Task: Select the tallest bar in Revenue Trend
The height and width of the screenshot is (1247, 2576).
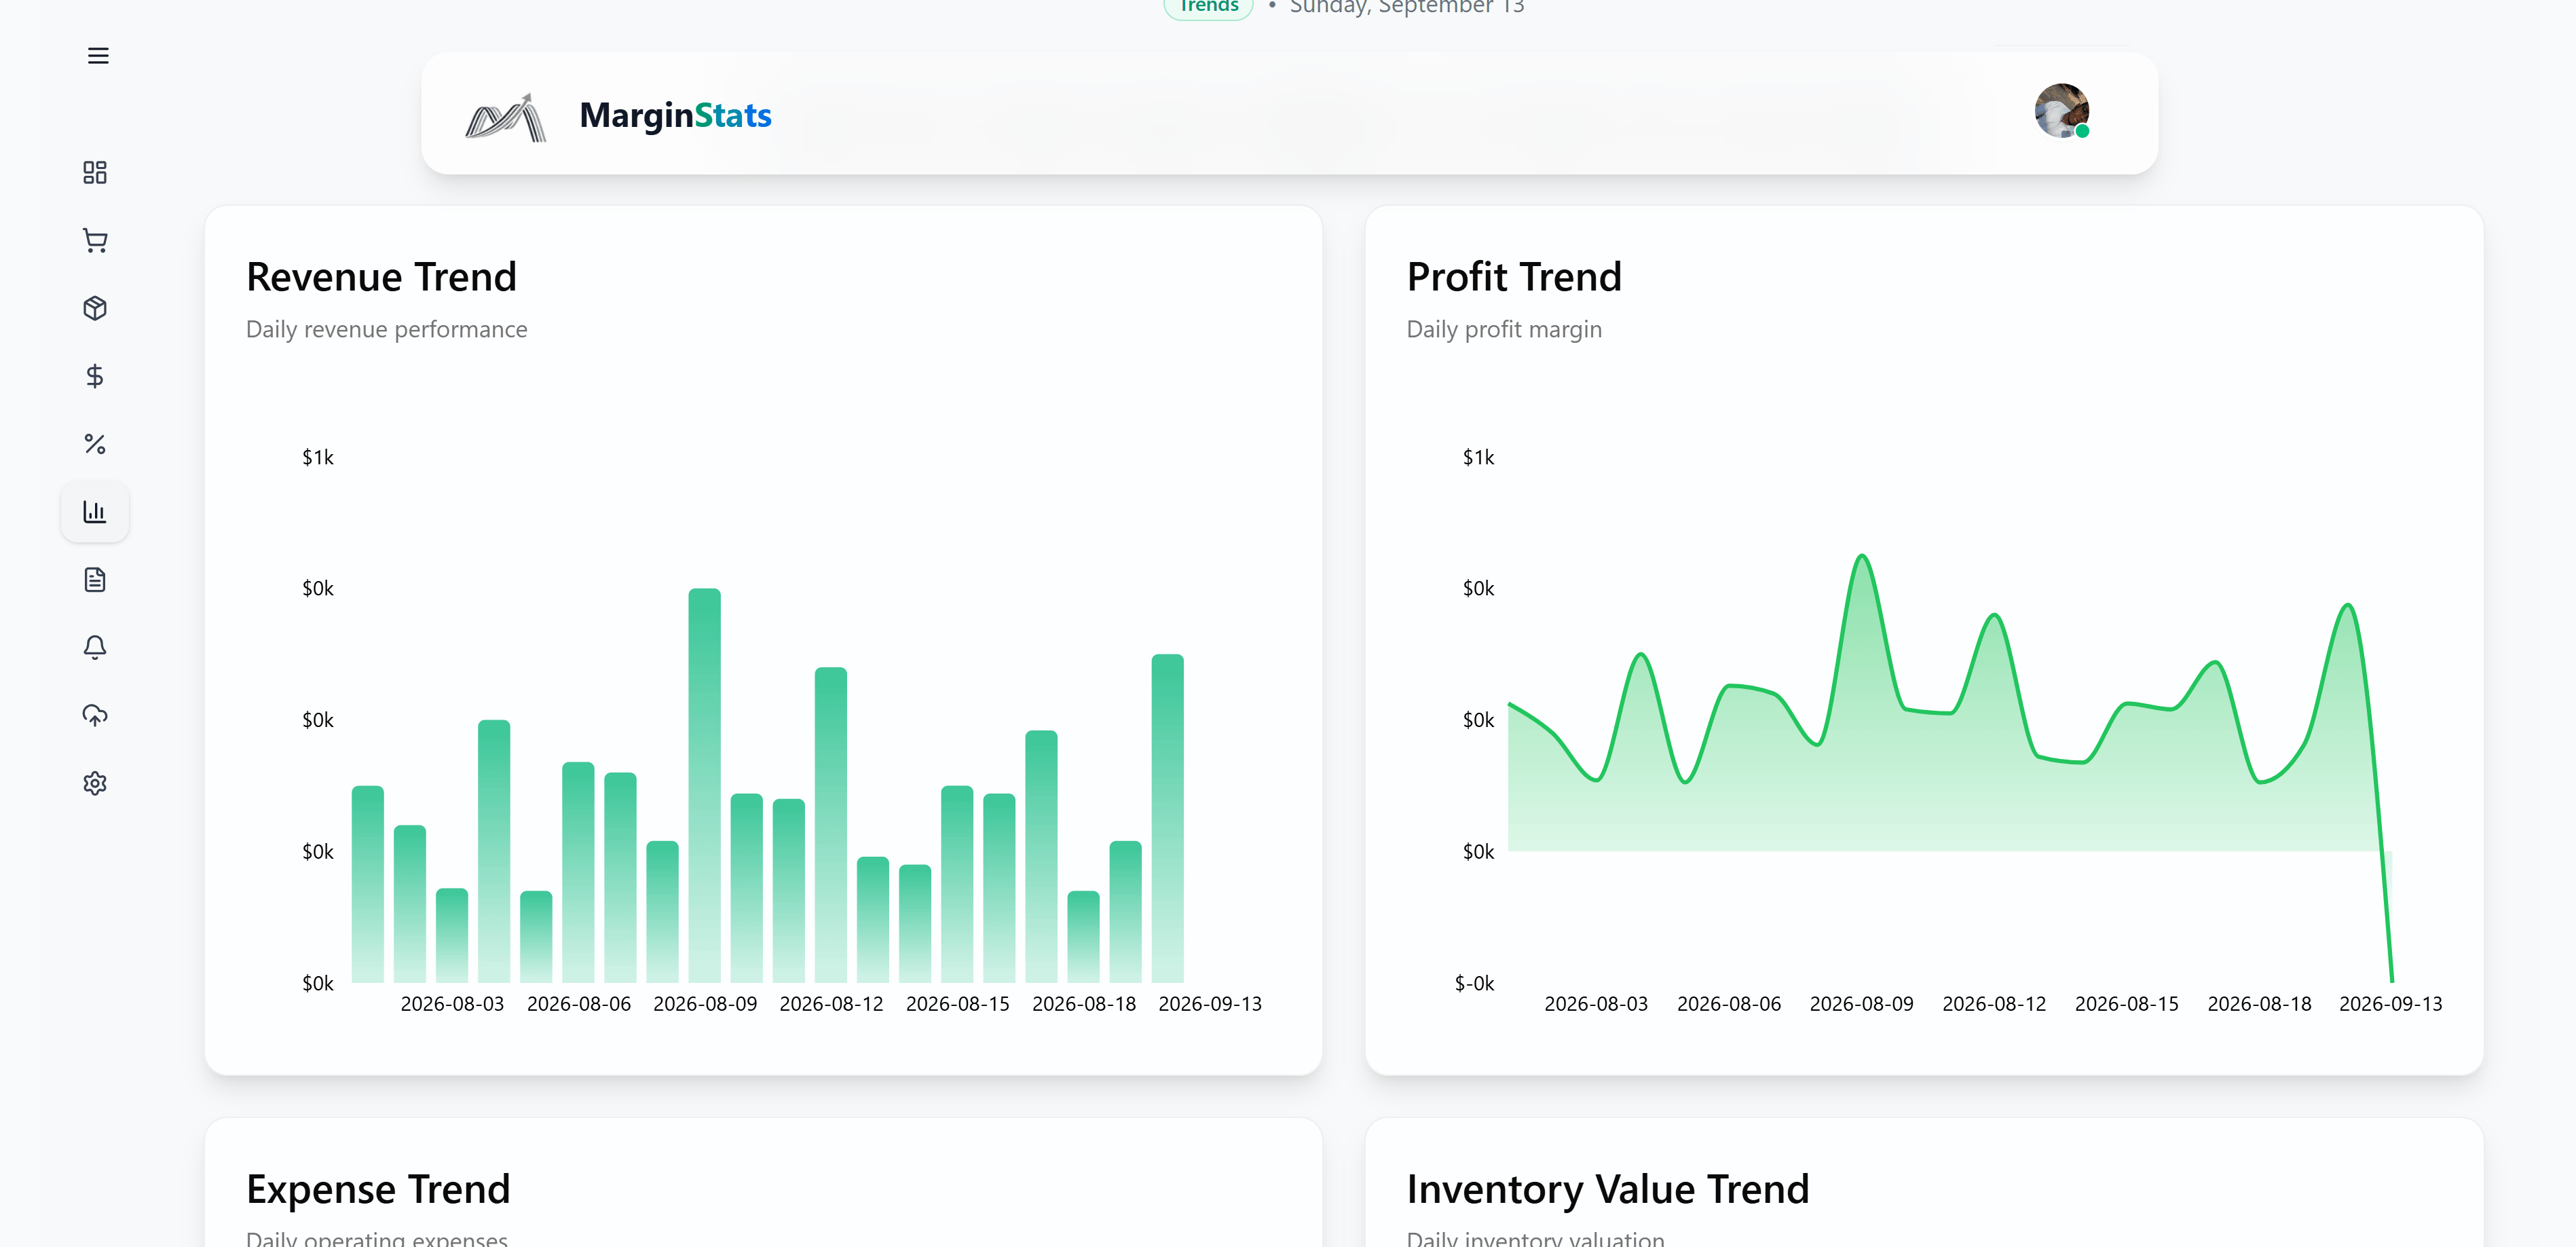Action: (704, 785)
